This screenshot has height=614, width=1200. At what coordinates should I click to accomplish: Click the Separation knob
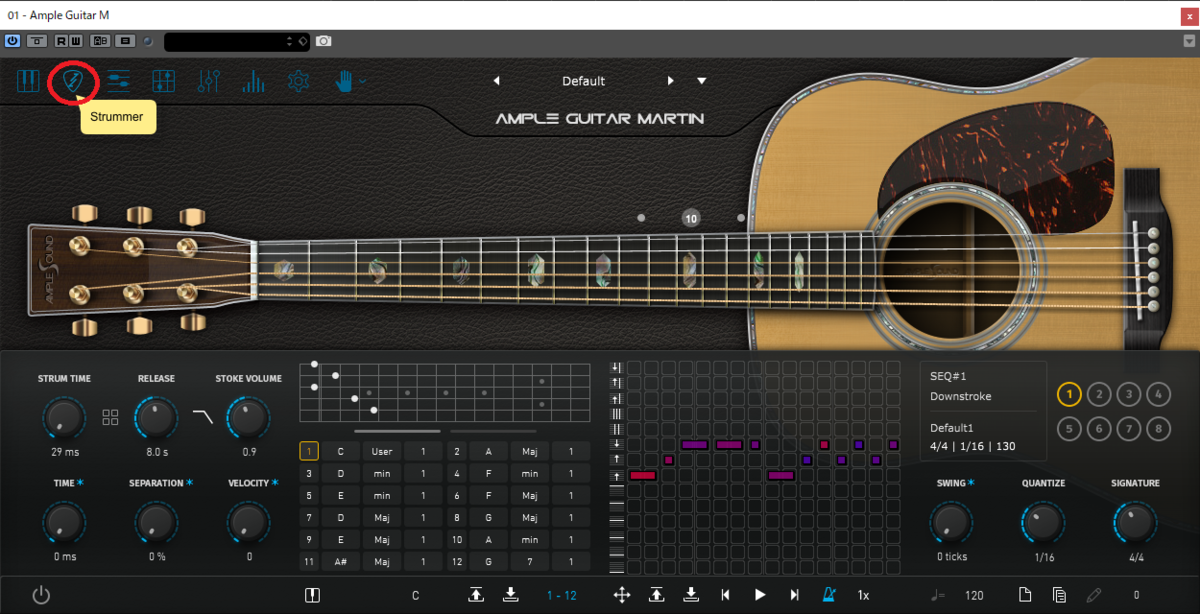[156, 522]
